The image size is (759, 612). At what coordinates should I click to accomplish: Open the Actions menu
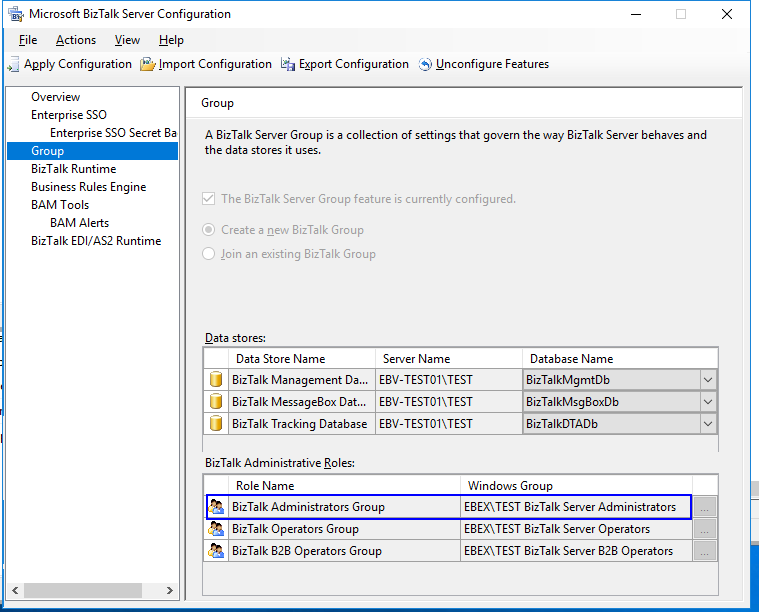coord(76,40)
